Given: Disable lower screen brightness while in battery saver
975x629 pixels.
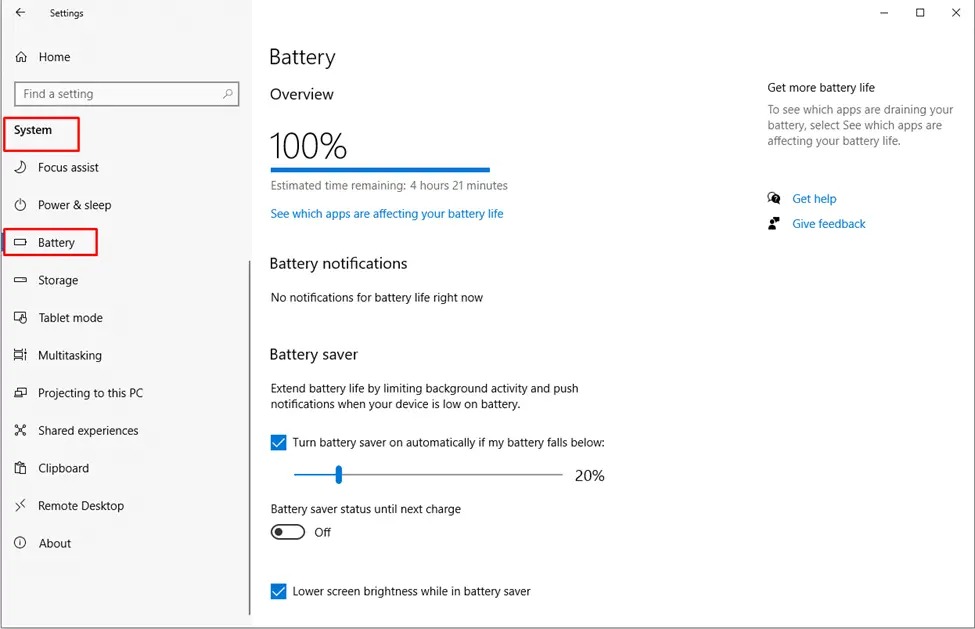Looking at the screenshot, I should point(278,591).
